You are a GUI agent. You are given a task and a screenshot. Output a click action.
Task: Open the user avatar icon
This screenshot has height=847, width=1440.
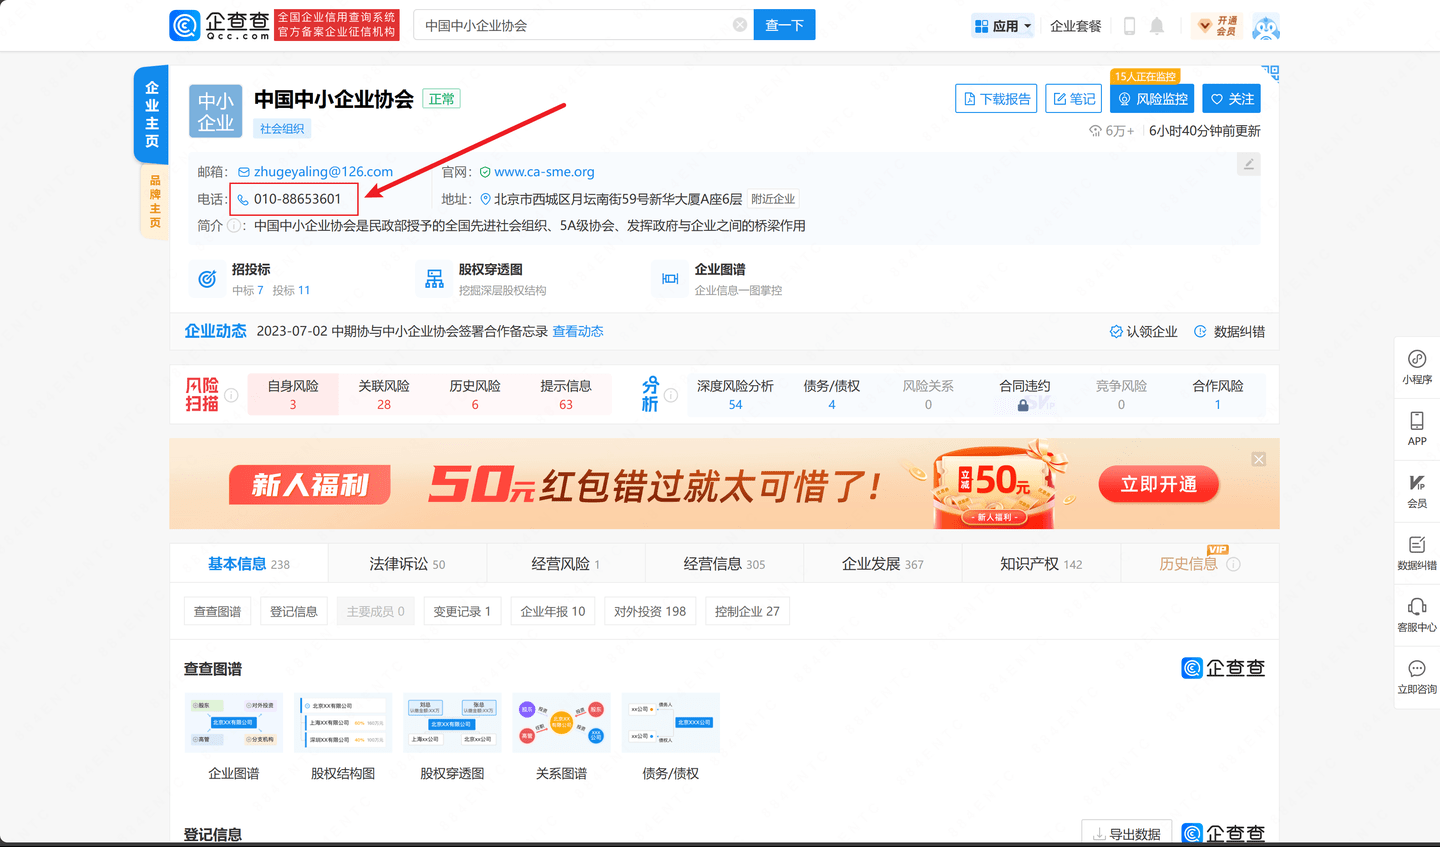tap(1266, 27)
